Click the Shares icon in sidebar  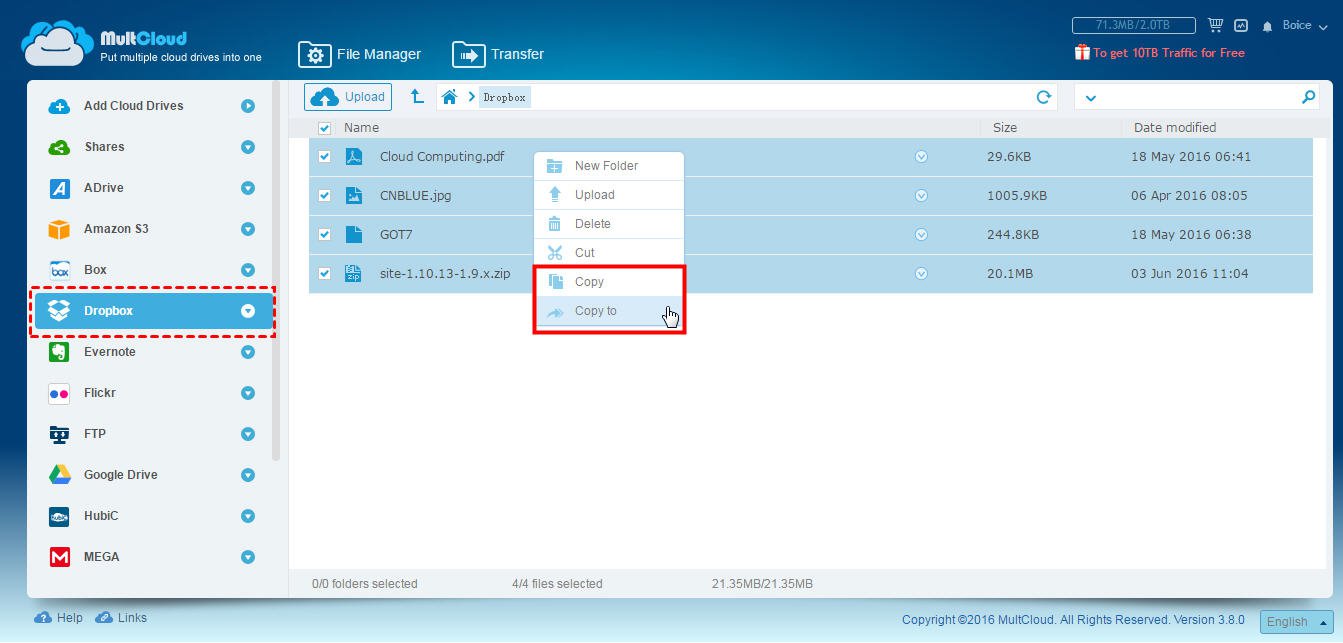59,147
